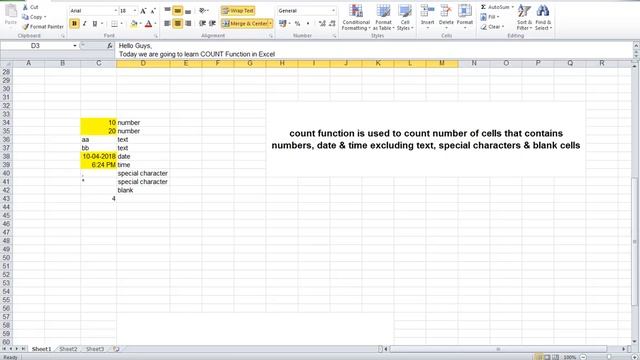640x360 pixels.
Task: Open Font dialog box launcher
Action: pyautogui.click(x=156, y=36)
